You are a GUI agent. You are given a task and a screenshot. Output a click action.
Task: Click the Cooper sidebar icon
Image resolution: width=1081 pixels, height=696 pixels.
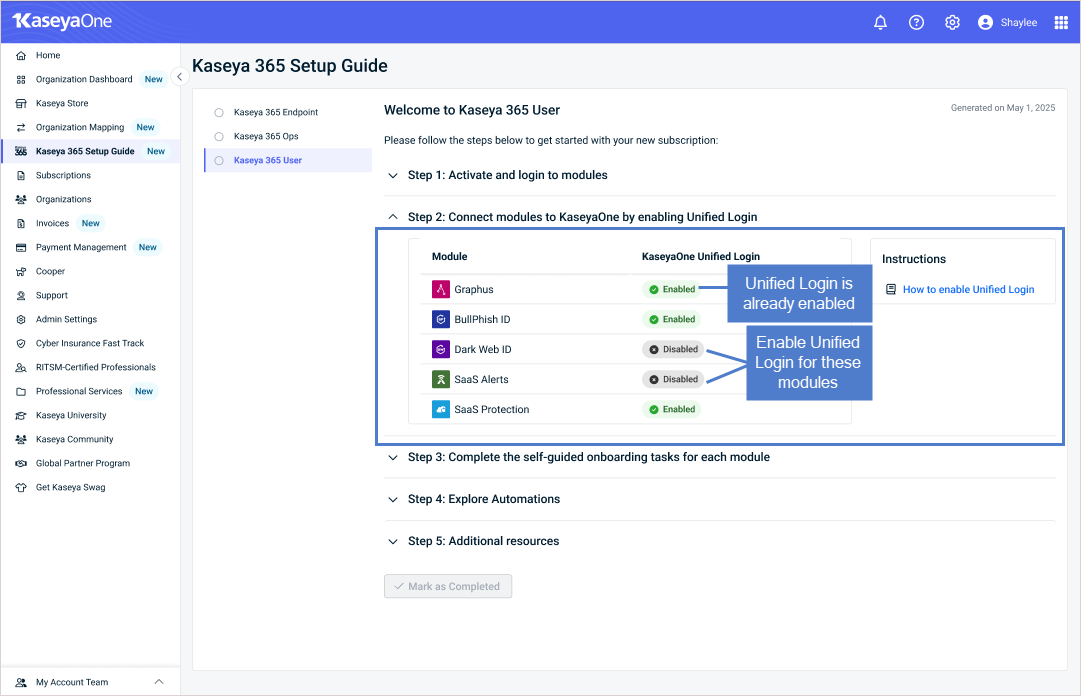21,272
